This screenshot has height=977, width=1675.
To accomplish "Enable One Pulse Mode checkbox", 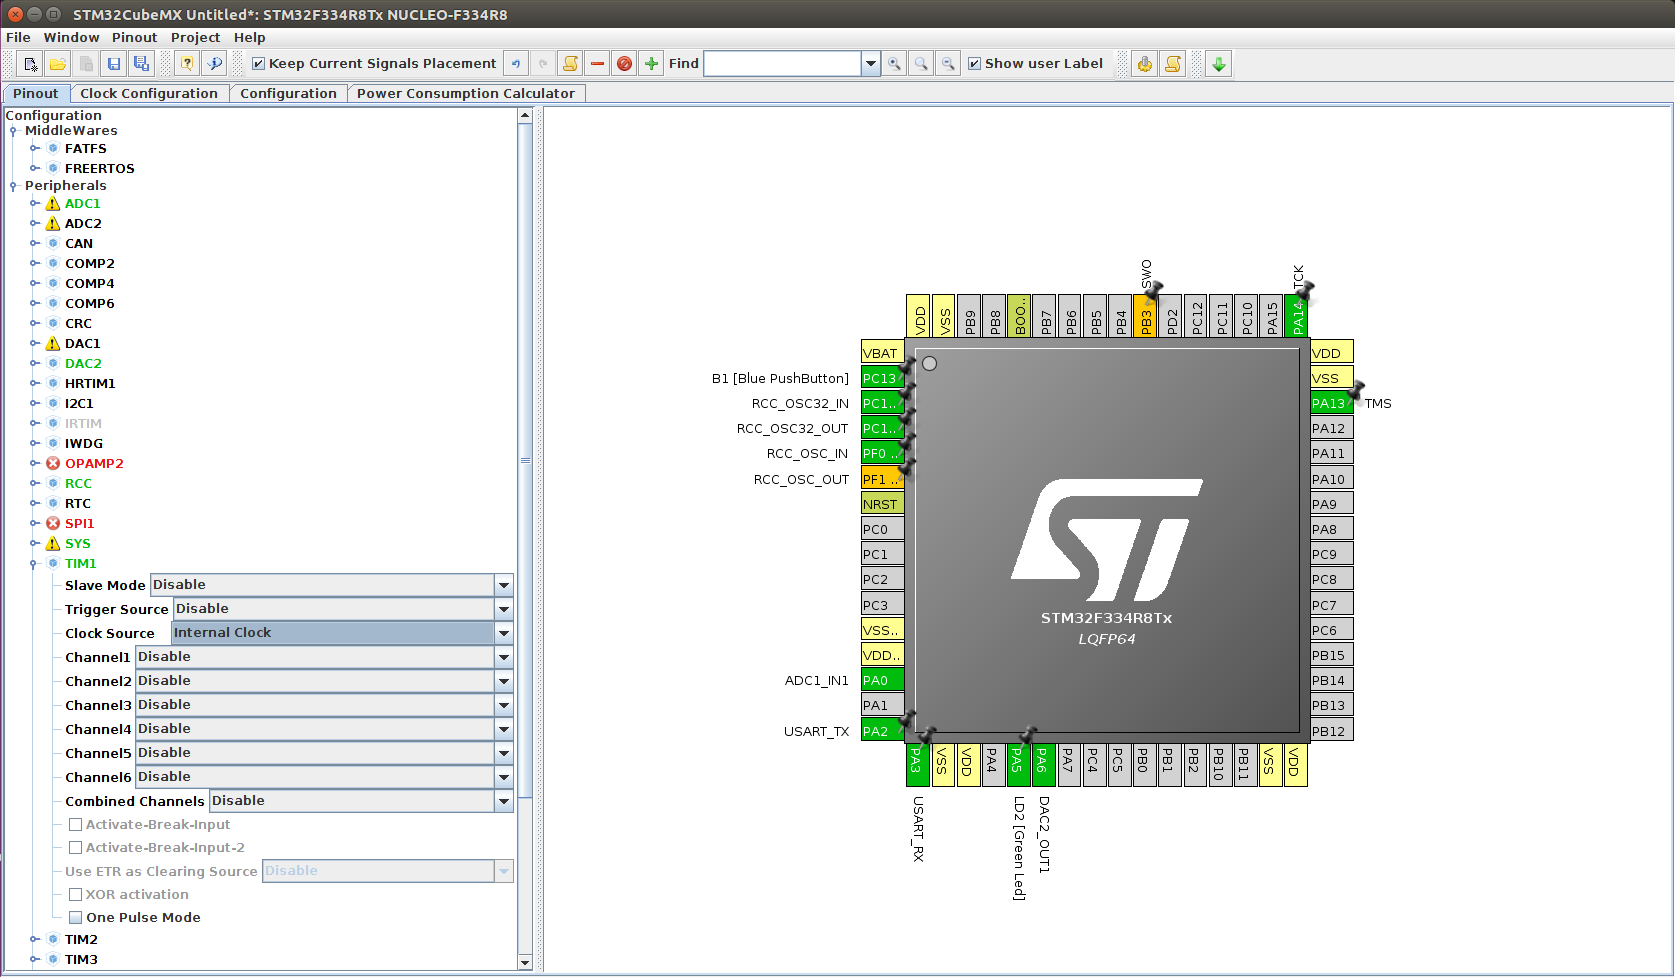I will pyautogui.click(x=76, y=918).
